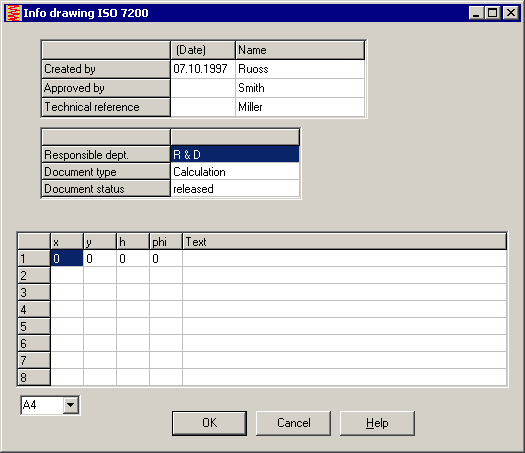Screen dimensions: 525x453
Task: Click the Cancel button
Action: pos(293,423)
